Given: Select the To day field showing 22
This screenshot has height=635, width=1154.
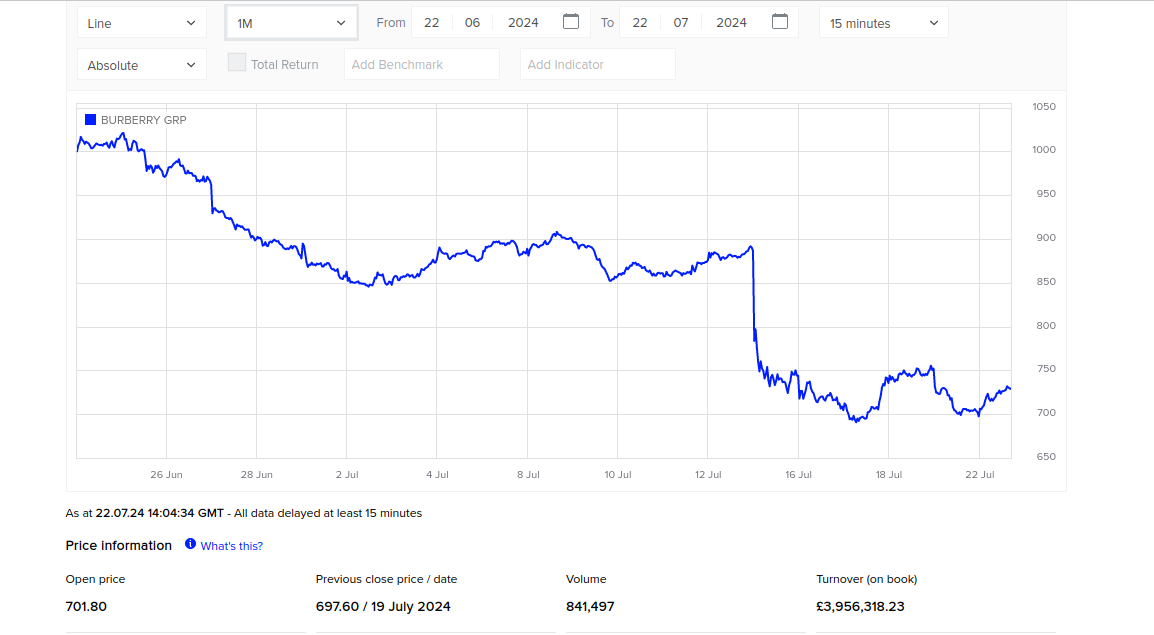Looking at the screenshot, I should pos(639,22).
